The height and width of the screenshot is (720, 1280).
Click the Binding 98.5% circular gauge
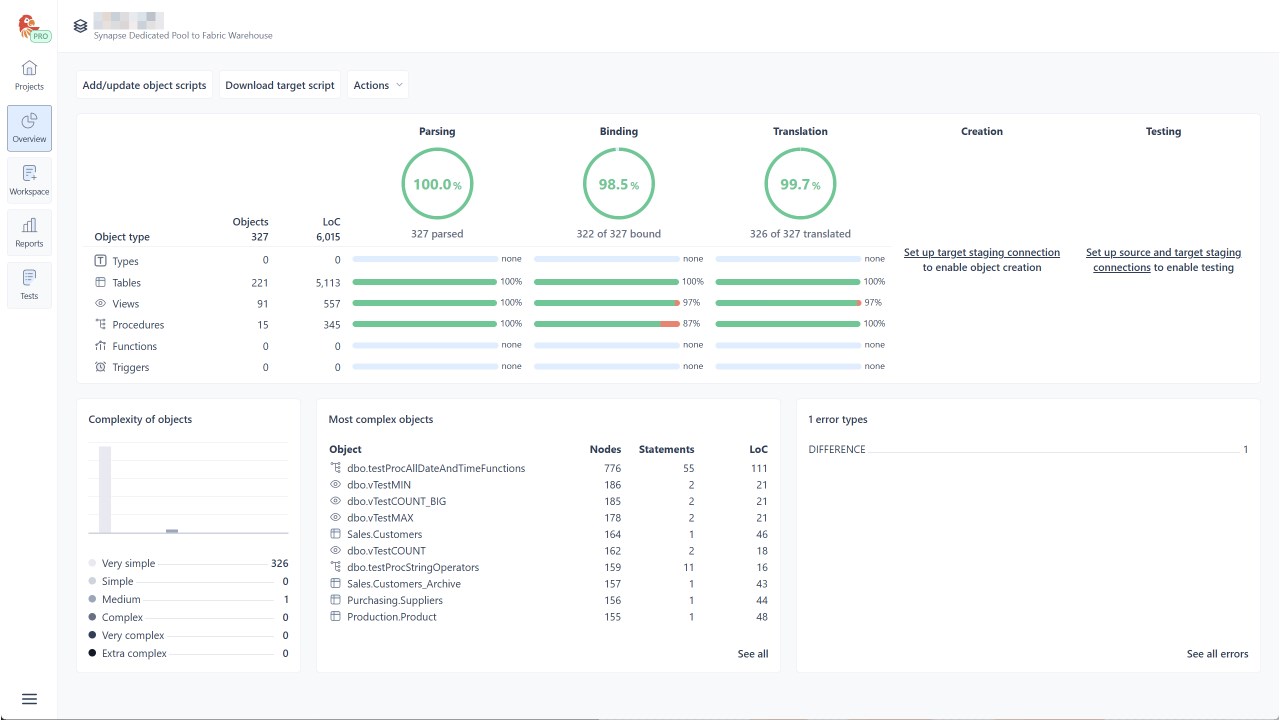(x=619, y=184)
